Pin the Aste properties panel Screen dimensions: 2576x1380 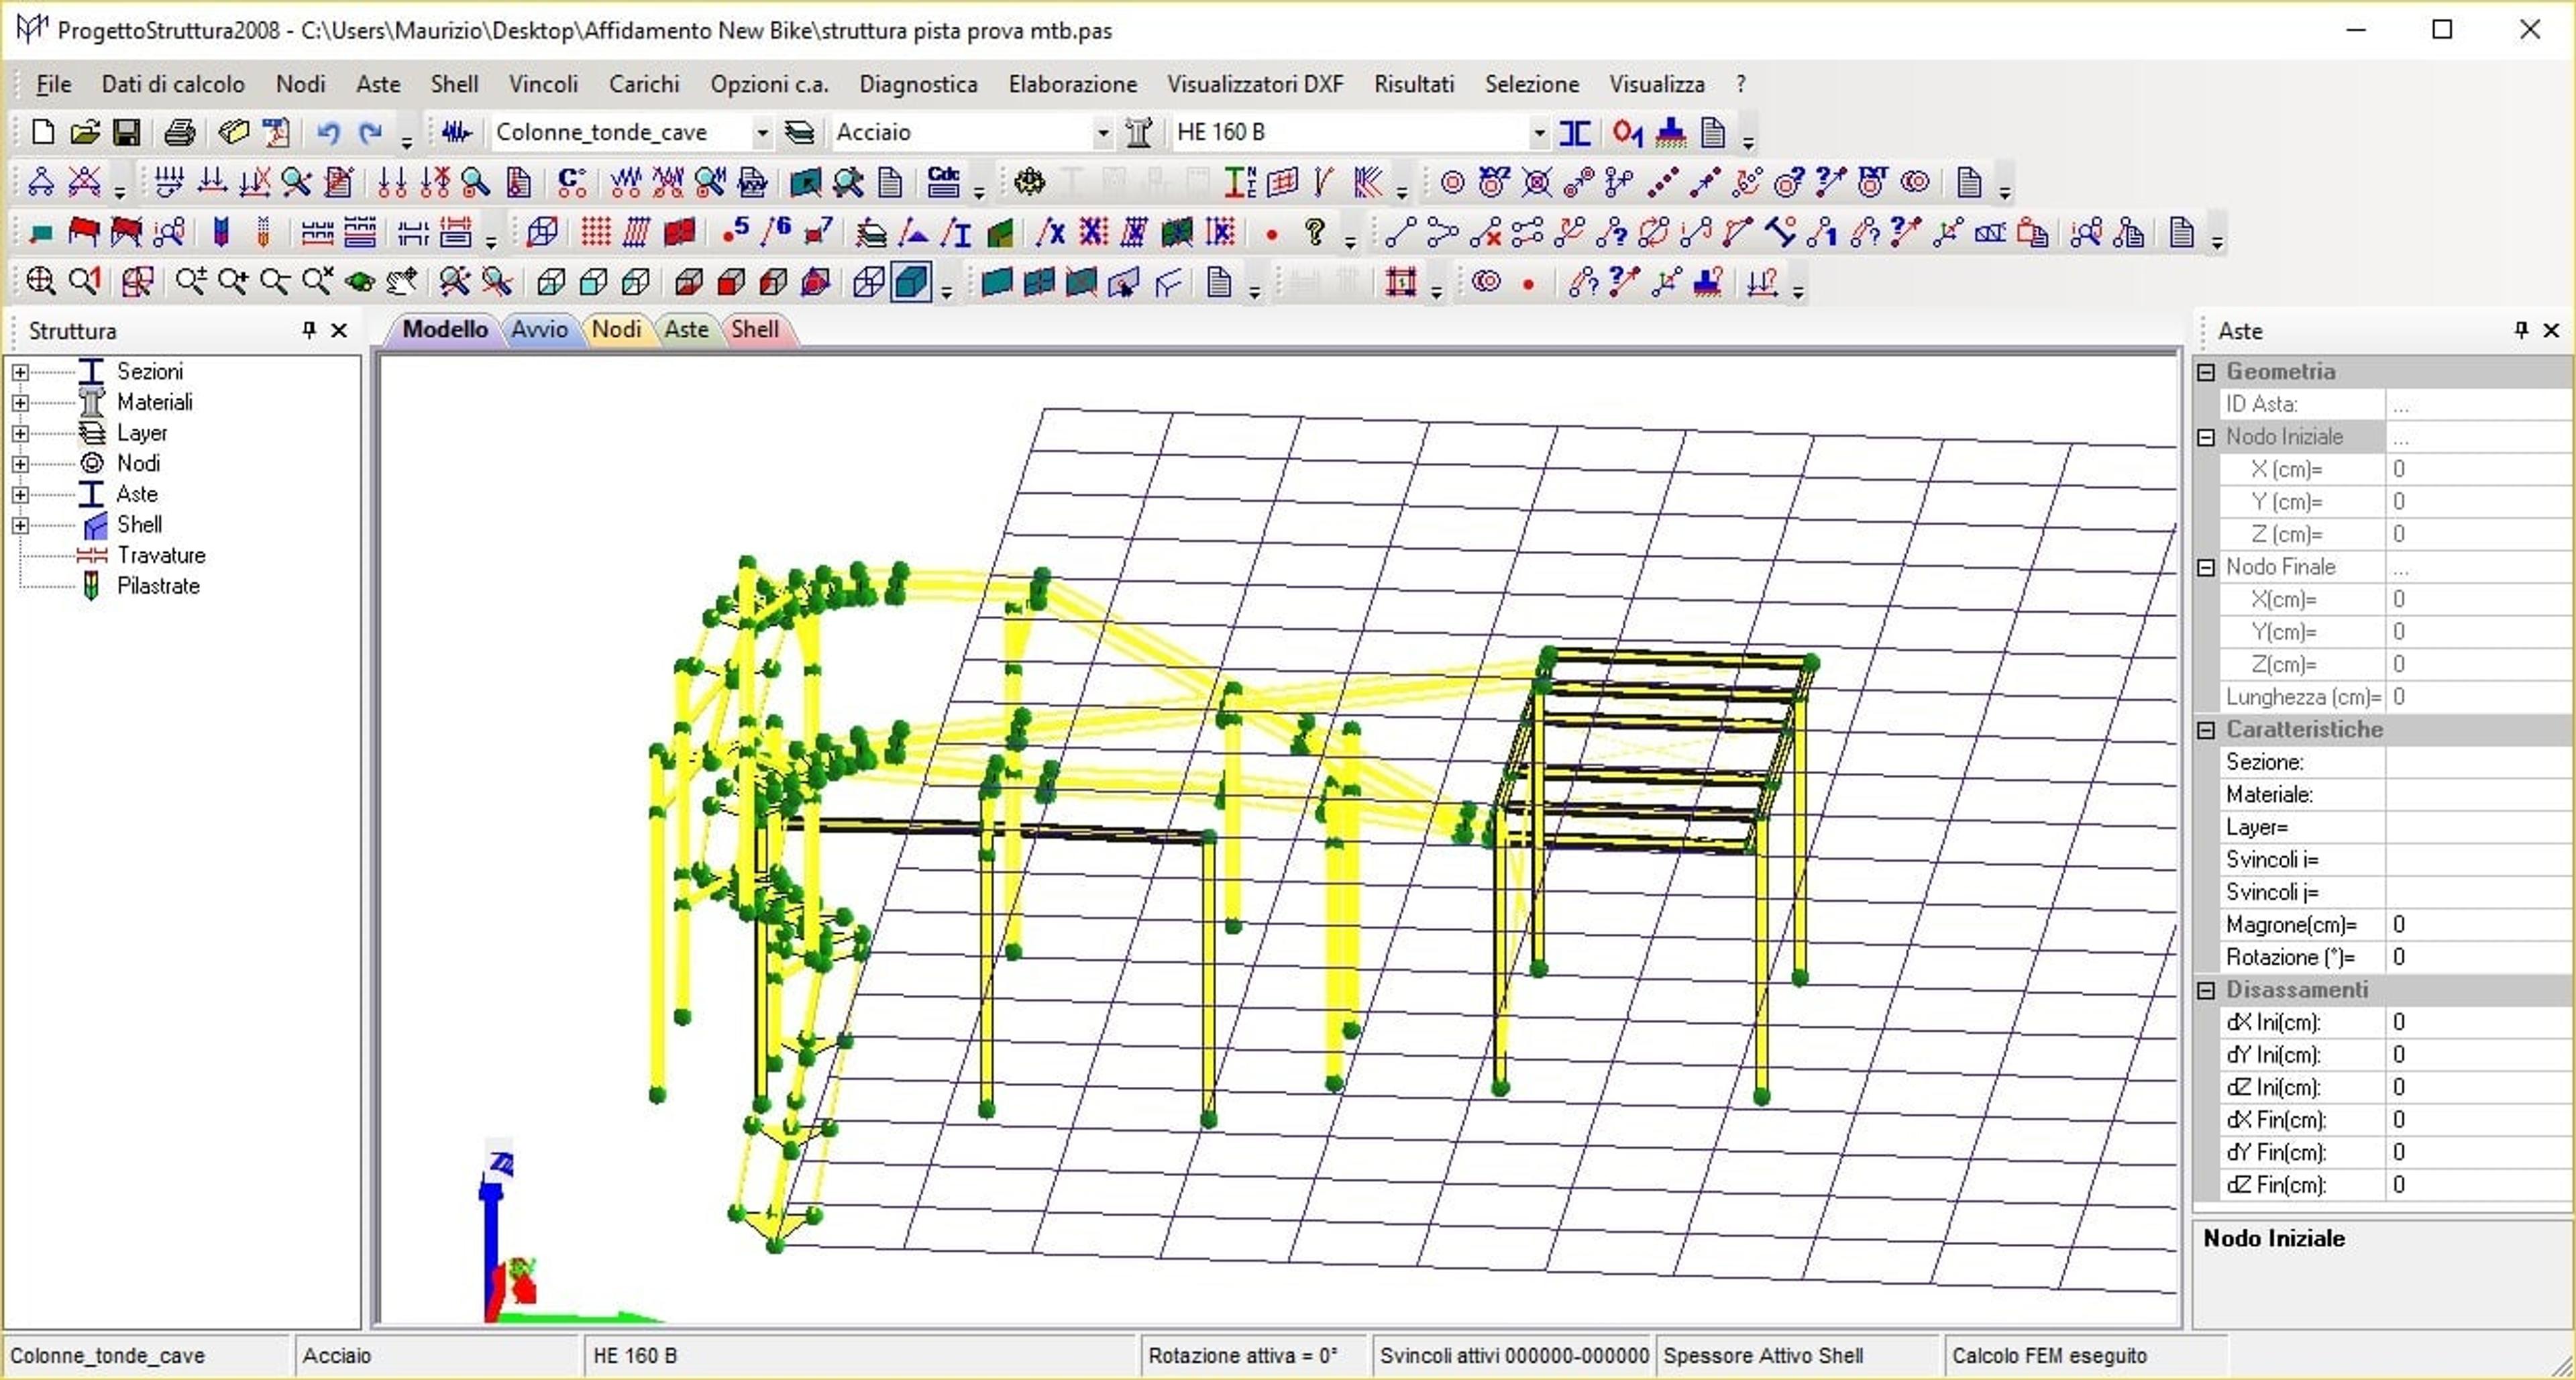pos(2521,330)
